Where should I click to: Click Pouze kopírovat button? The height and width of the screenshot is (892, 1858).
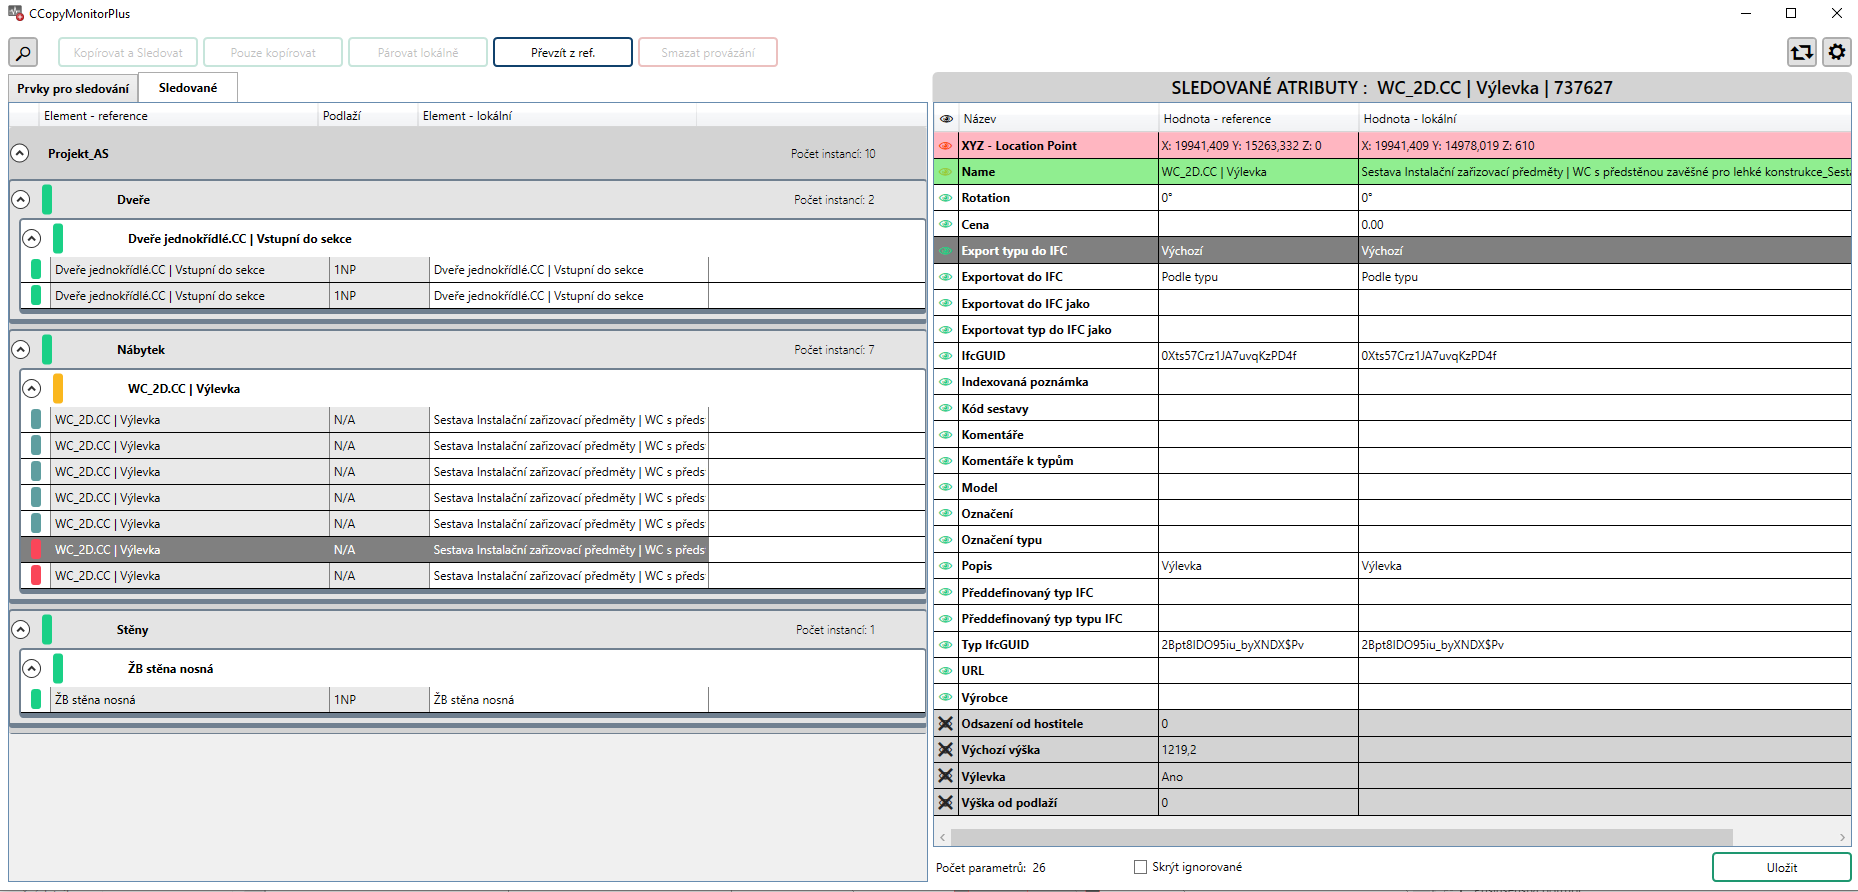[273, 52]
